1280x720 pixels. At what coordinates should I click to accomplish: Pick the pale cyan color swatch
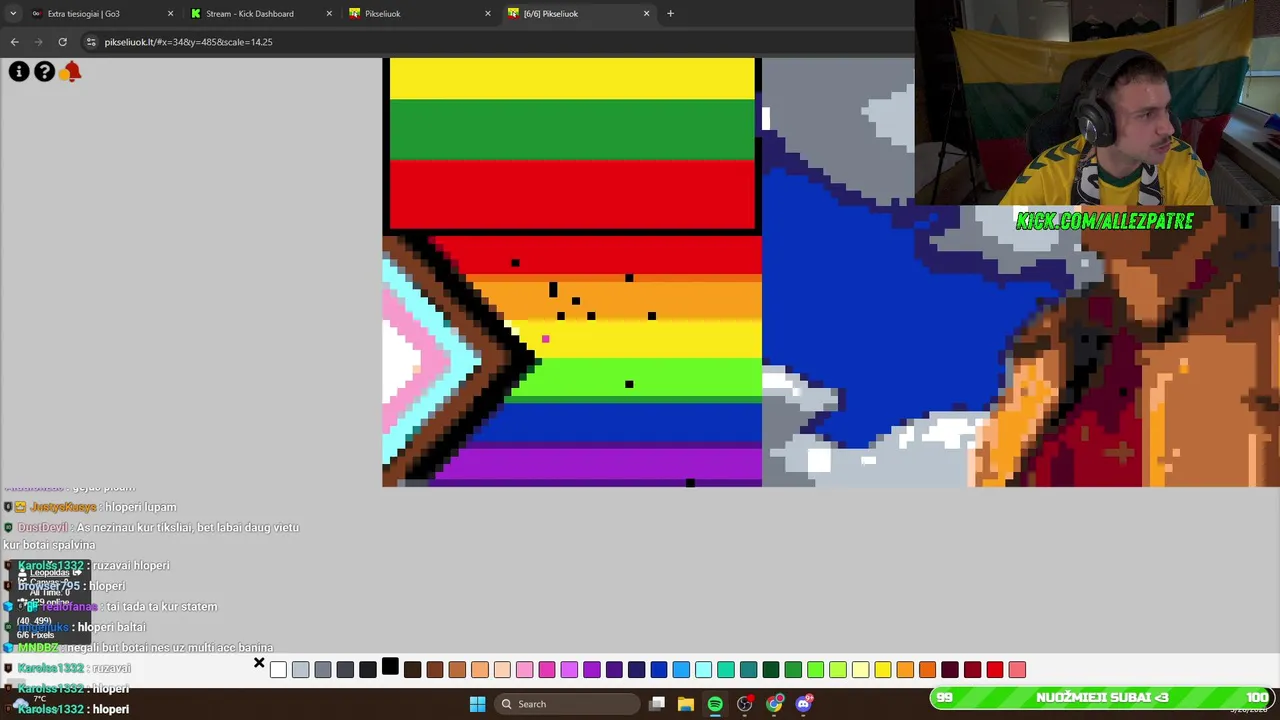pos(703,669)
